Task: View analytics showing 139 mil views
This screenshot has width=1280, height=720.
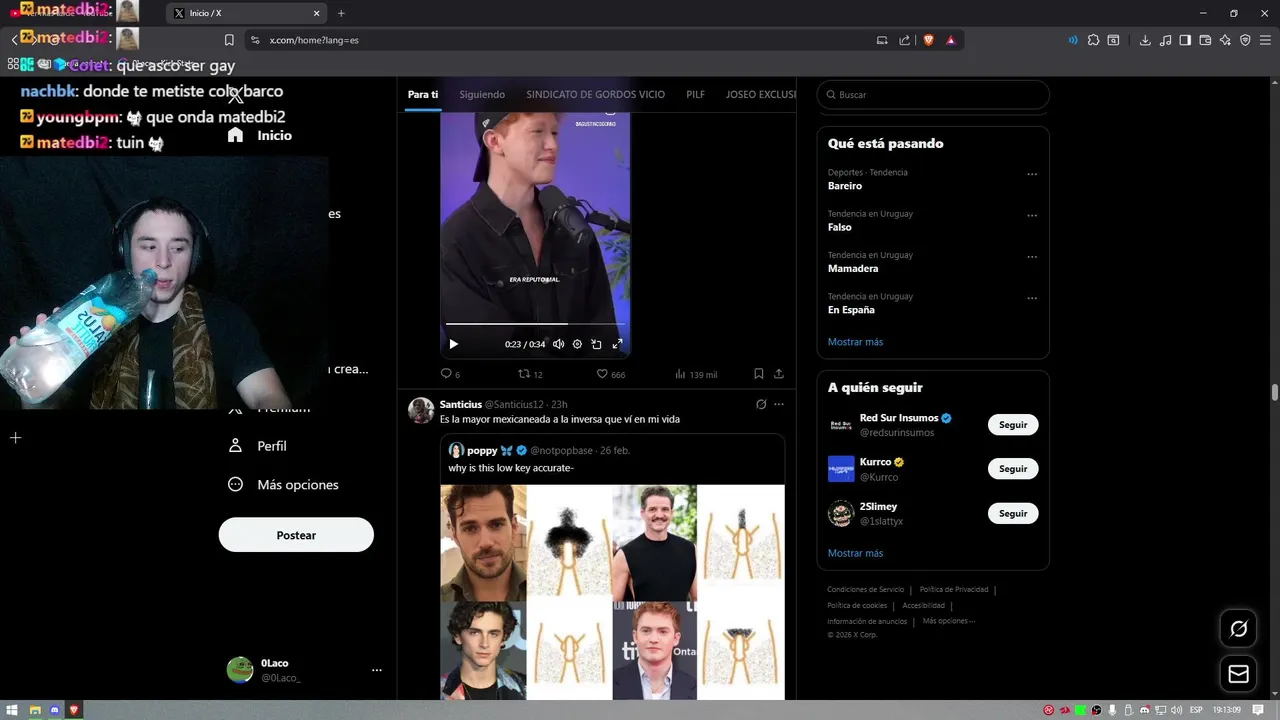Action: click(x=696, y=374)
